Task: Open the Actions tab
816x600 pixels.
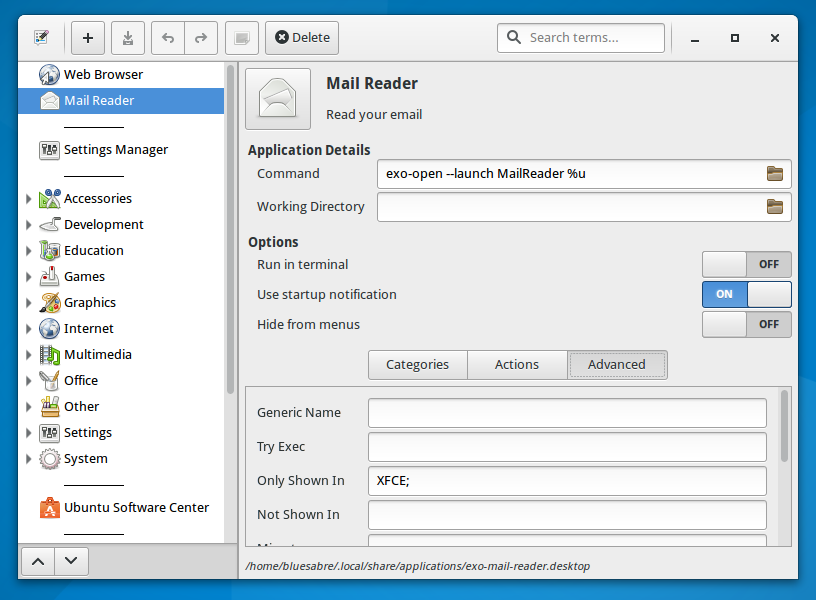Action: [517, 364]
